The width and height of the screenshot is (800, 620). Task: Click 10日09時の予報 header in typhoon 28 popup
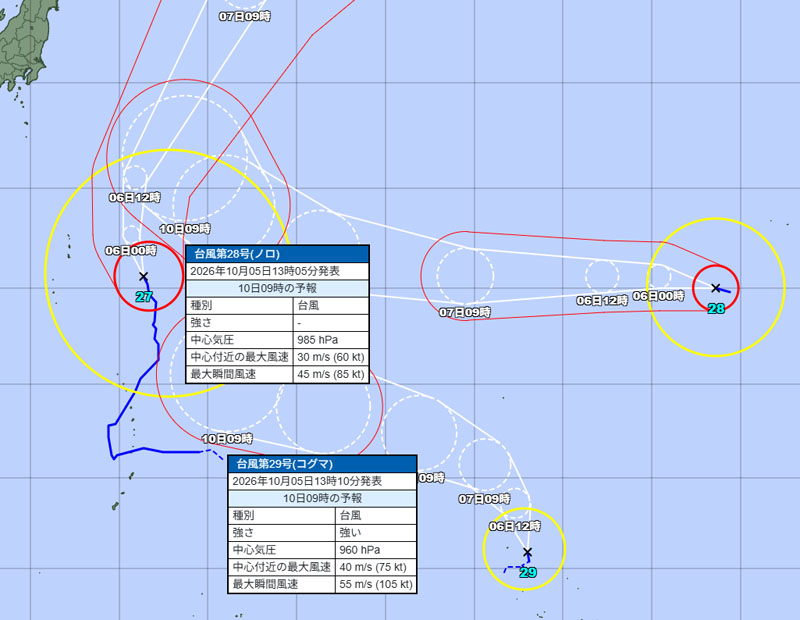278,288
